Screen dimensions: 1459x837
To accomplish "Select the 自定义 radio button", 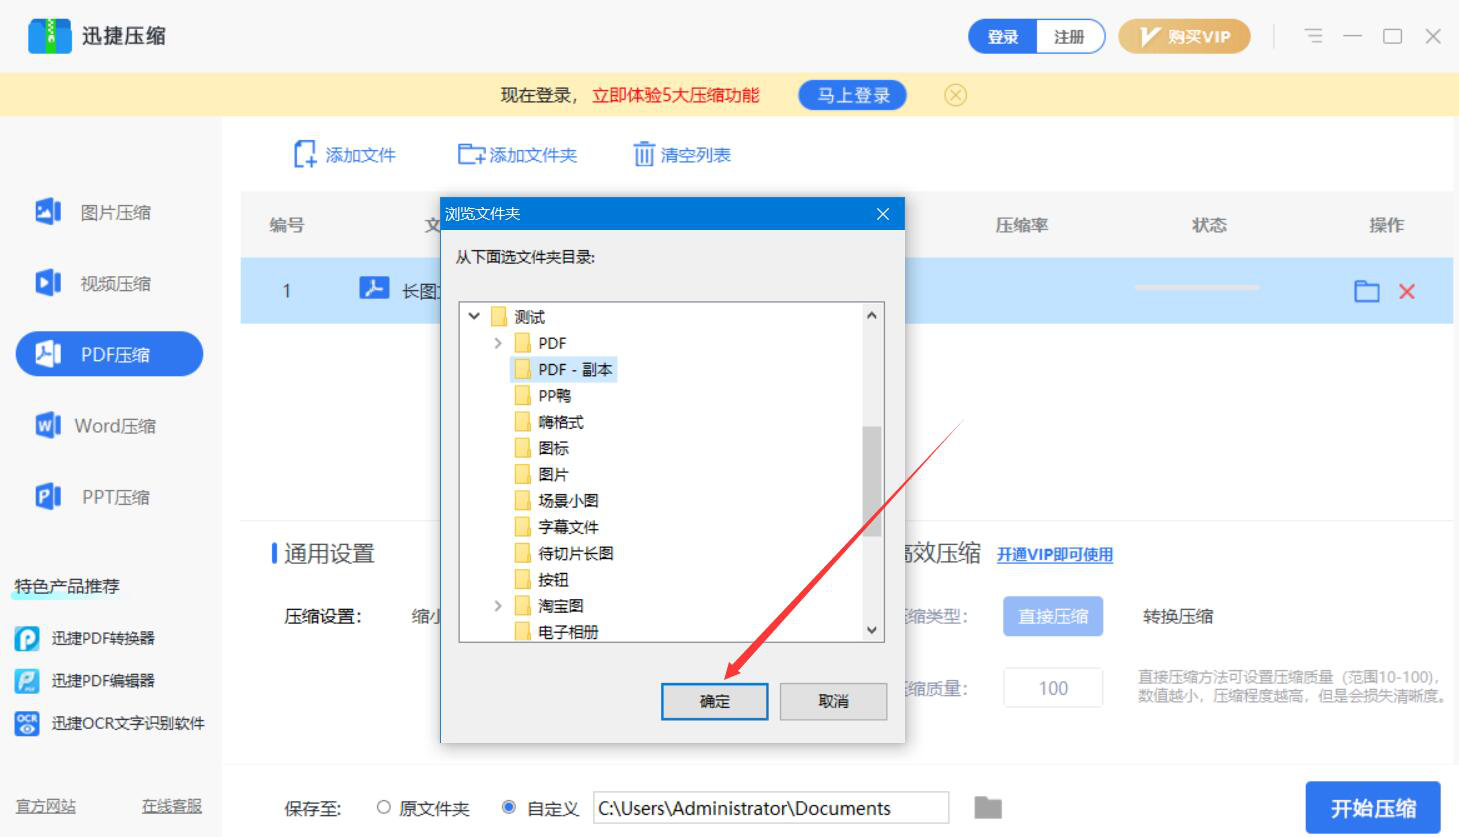I will click(x=509, y=807).
